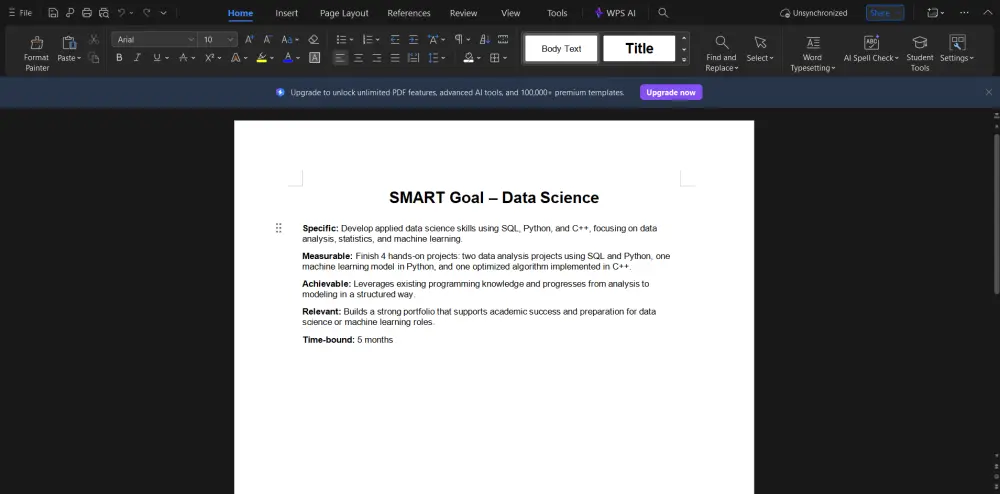
Task: Click the Upgrade now button
Action: [x=671, y=92]
